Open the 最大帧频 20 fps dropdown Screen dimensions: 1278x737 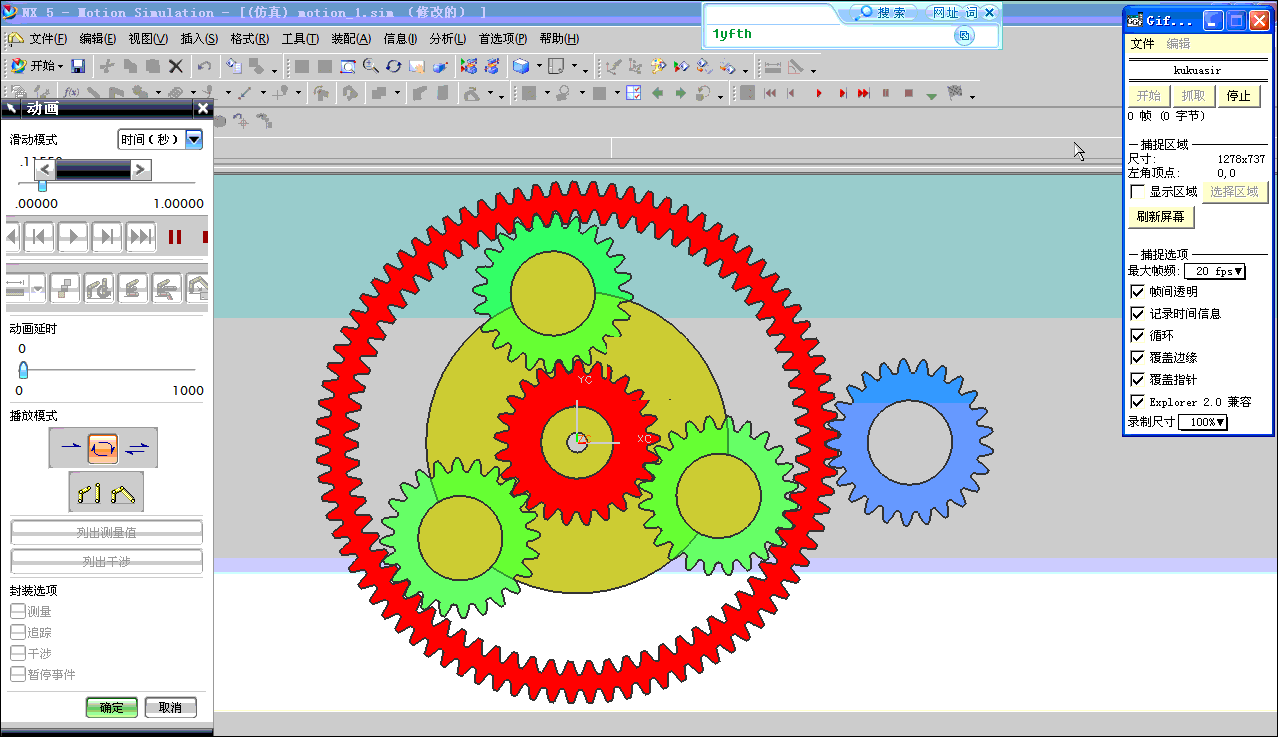coord(1215,271)
